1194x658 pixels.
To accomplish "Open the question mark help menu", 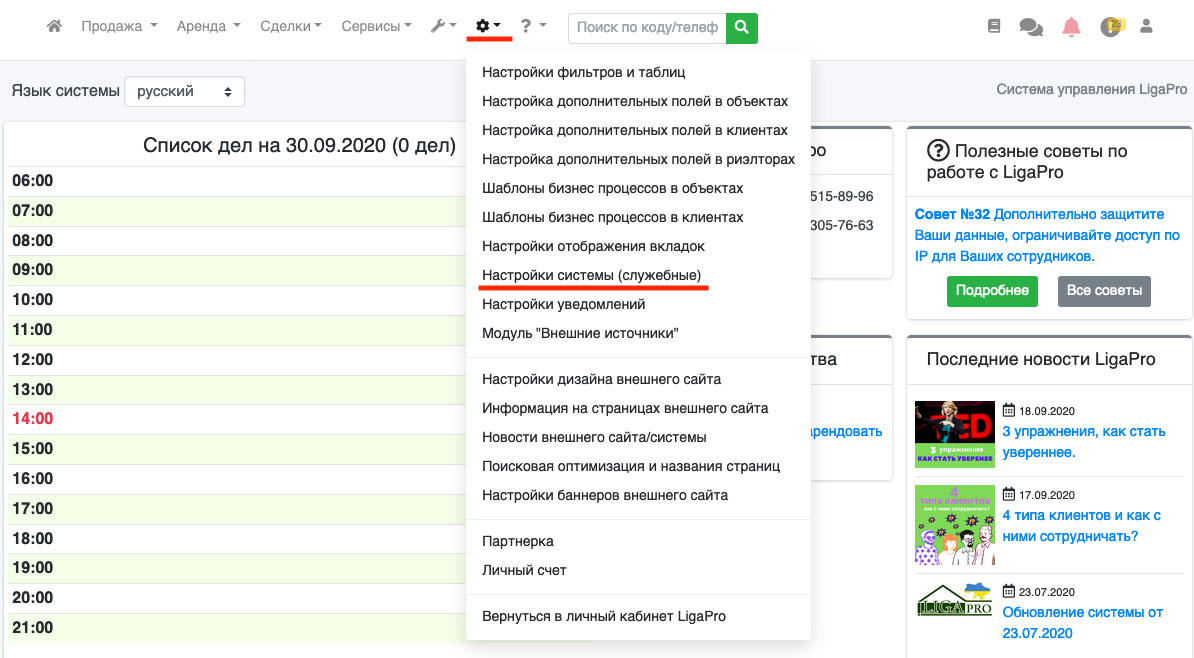I will coord(533,27).
